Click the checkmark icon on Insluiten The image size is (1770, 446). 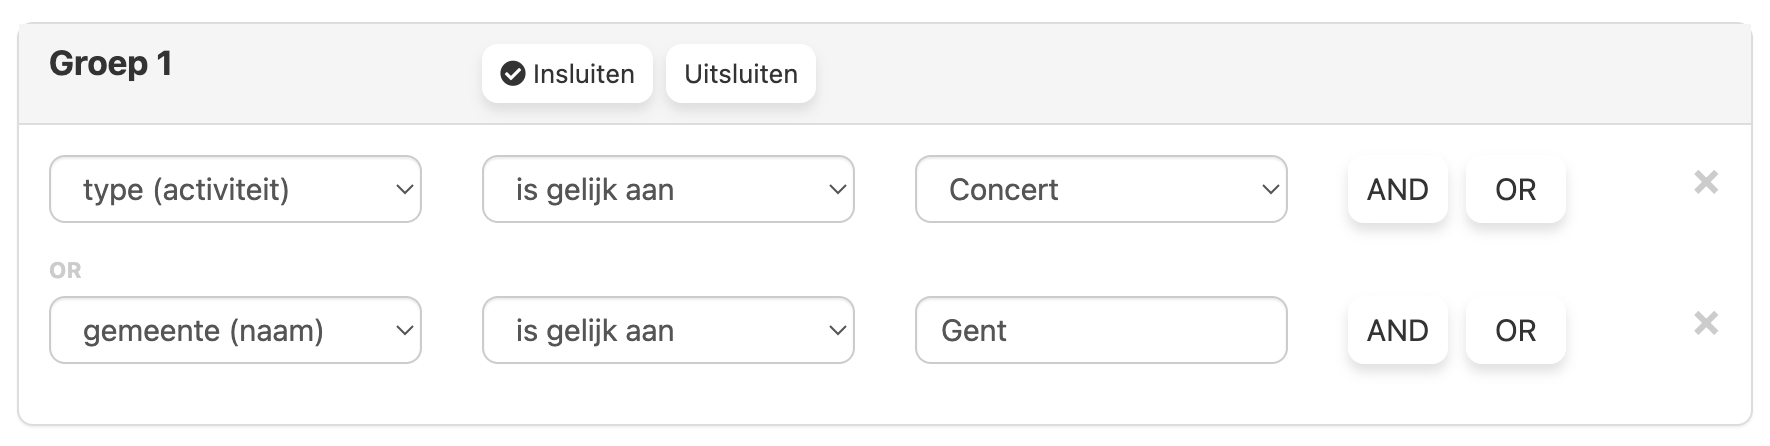pos(513,74)
